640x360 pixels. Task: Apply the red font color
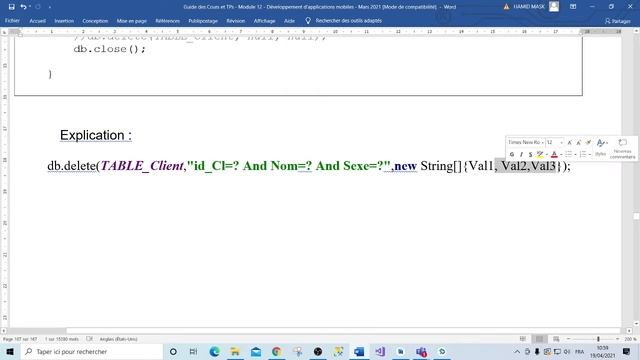(554, 154)
